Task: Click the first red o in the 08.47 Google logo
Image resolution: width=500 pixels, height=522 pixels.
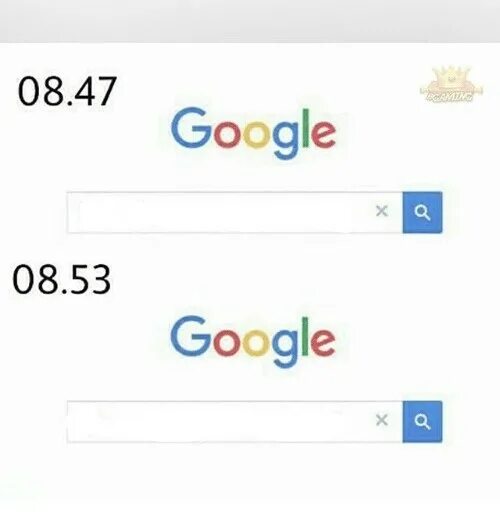Action: click(227, 135)
